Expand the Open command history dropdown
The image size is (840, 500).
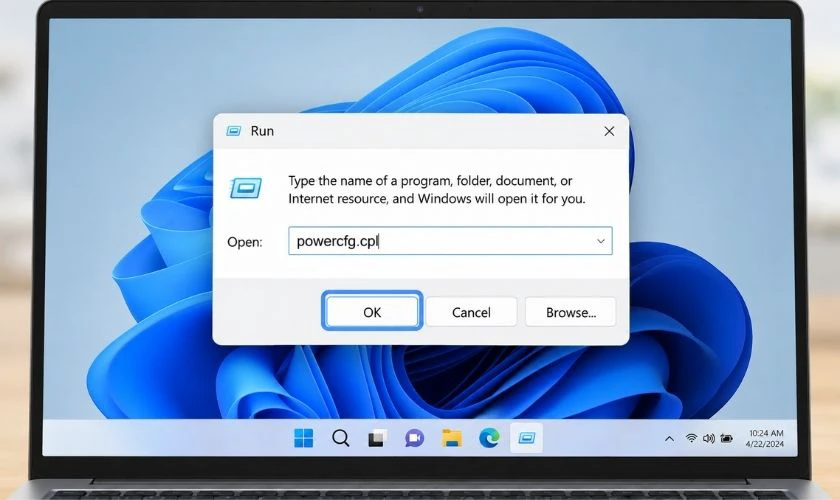pyautogui.click(x=601, y=241)
